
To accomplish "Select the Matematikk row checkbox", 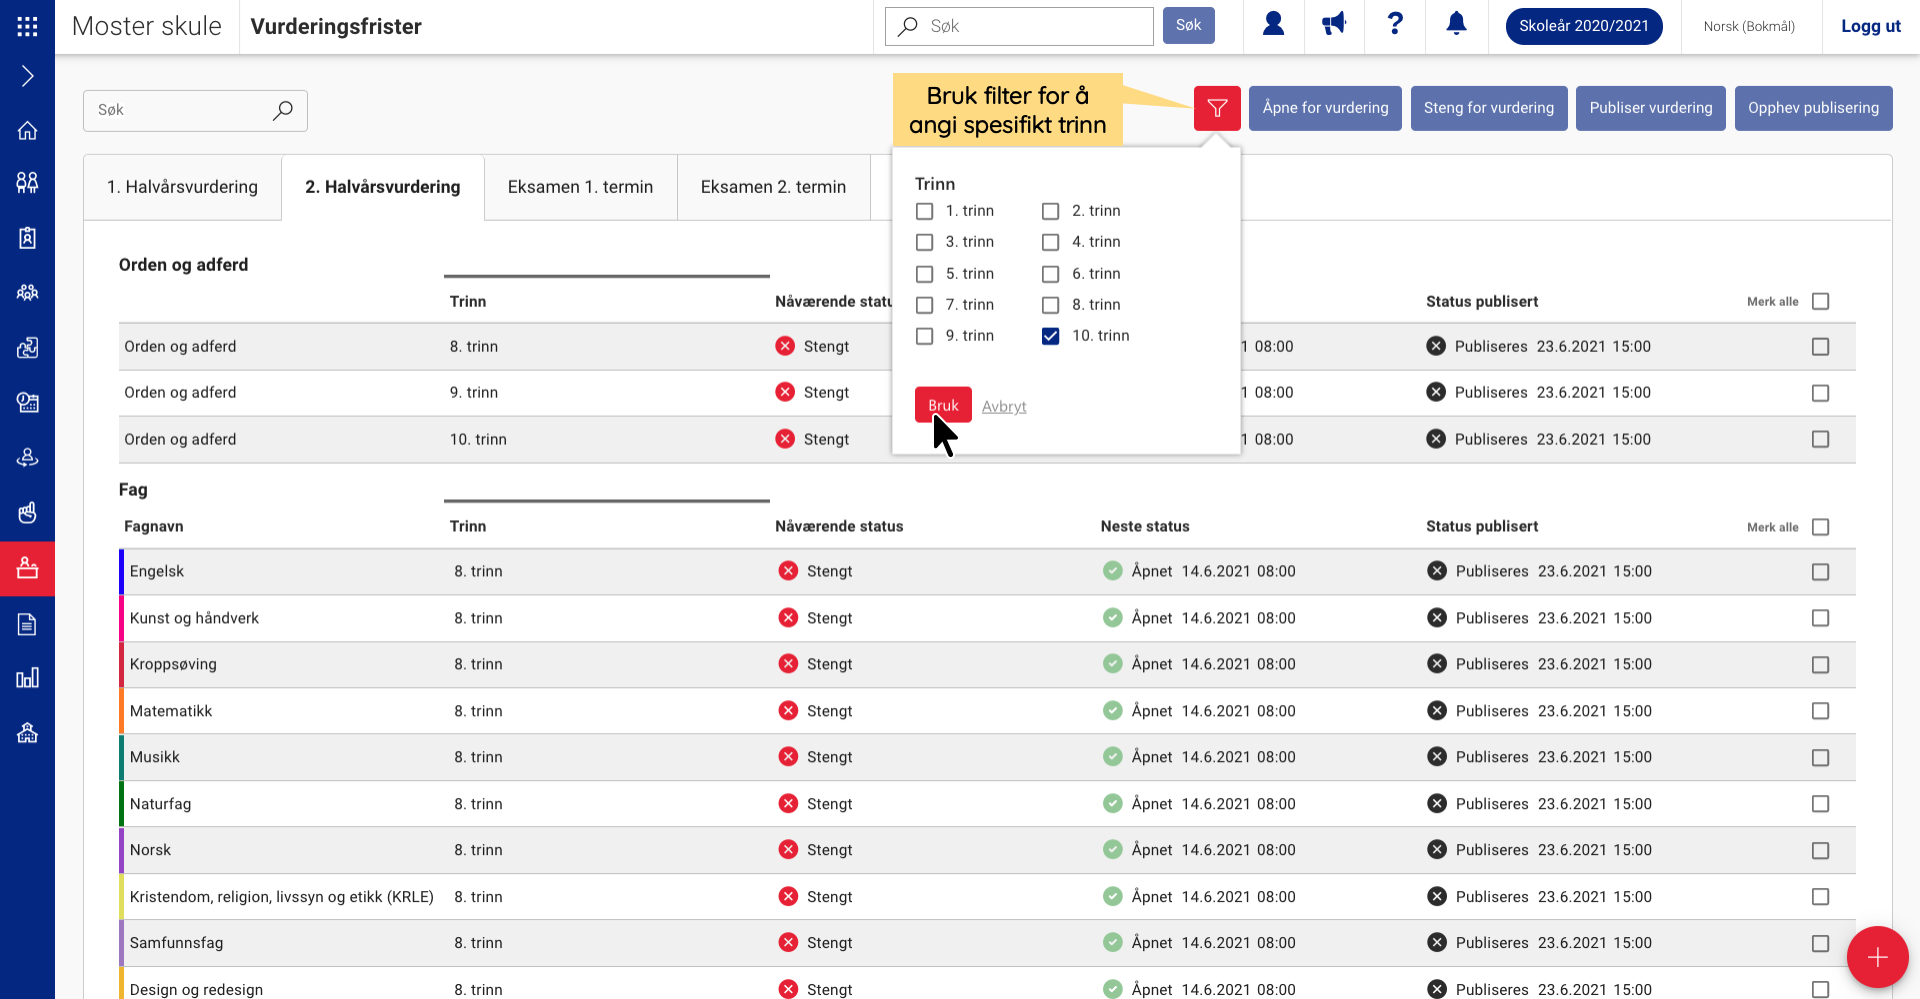I will [x=1820, y=711].
